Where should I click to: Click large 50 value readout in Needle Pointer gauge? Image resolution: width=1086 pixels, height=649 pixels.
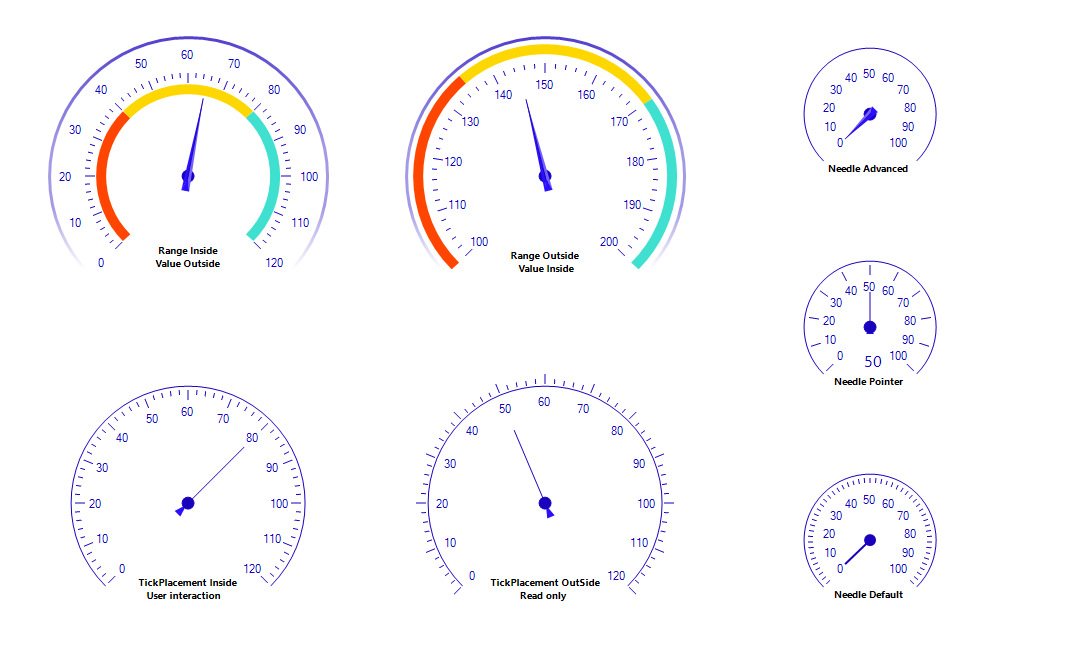(x=873, y=362)
